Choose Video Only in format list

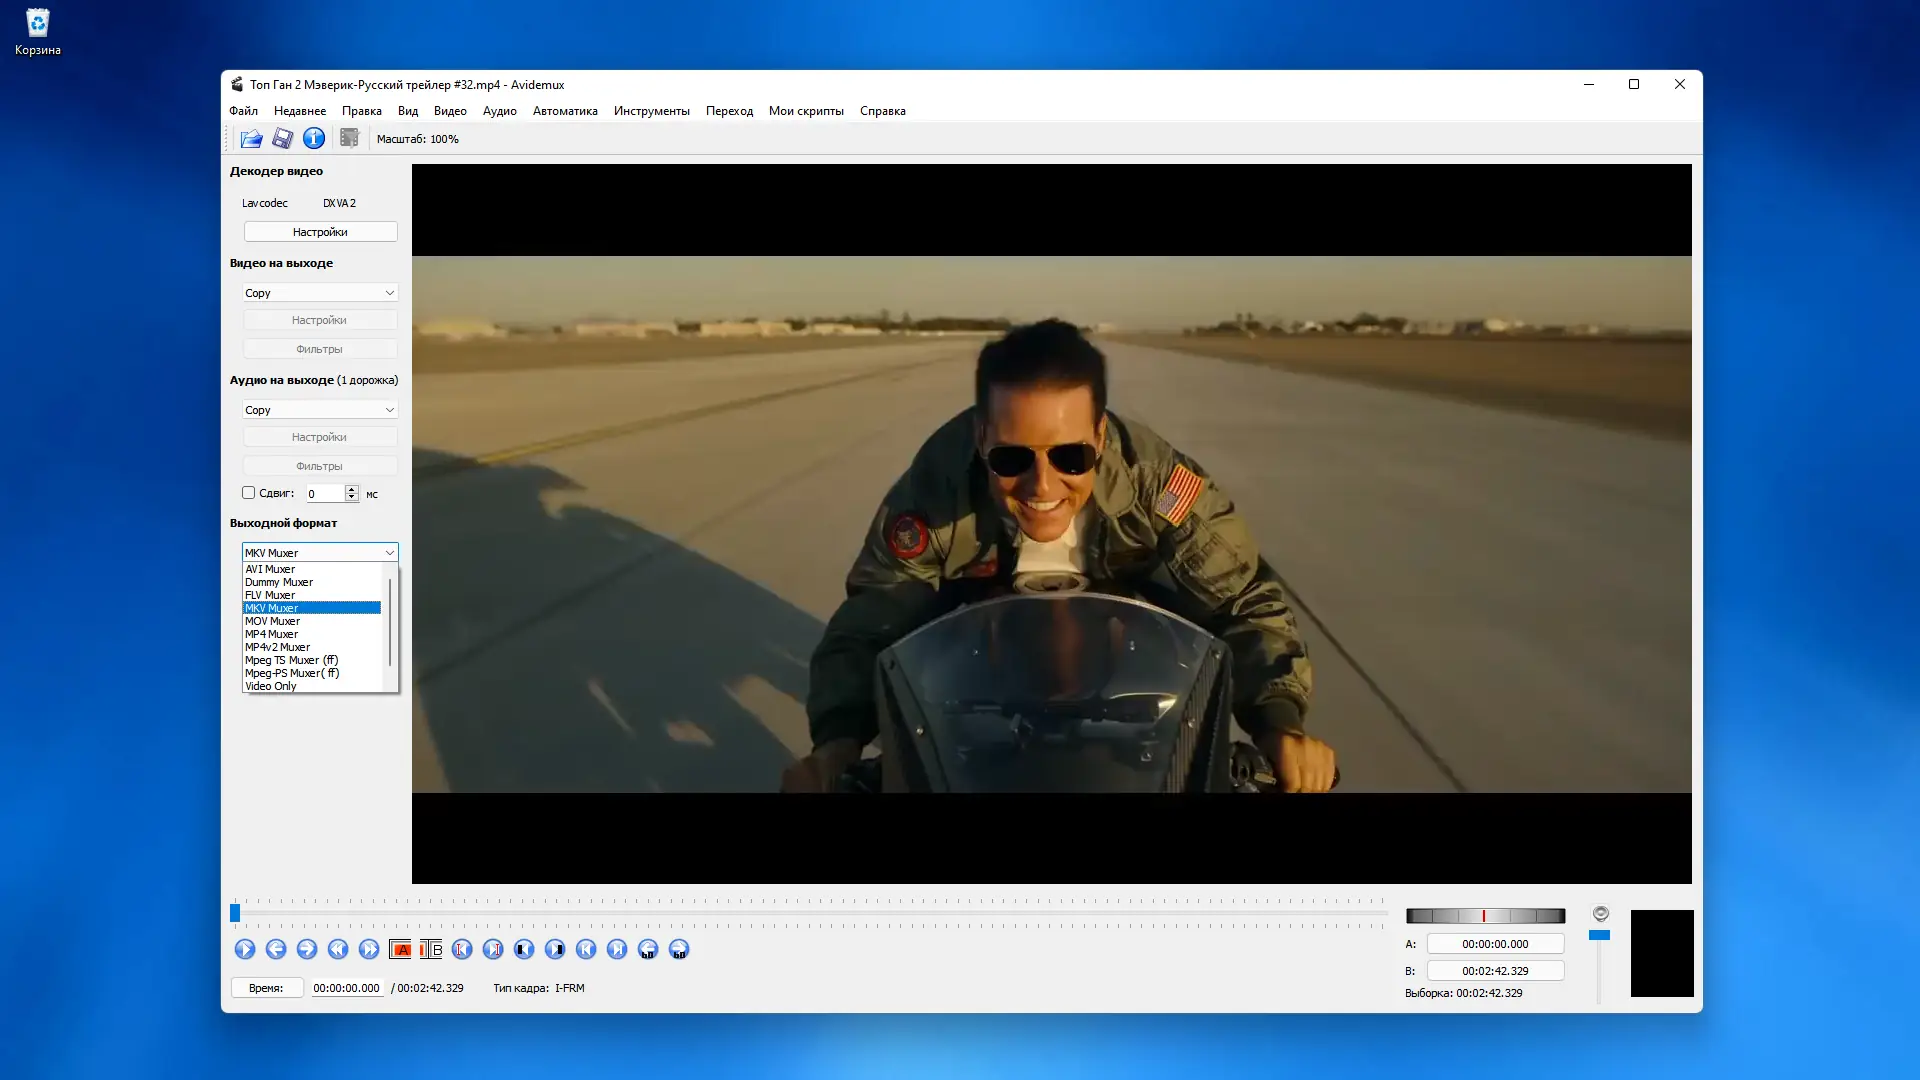[x=271, y=686]
